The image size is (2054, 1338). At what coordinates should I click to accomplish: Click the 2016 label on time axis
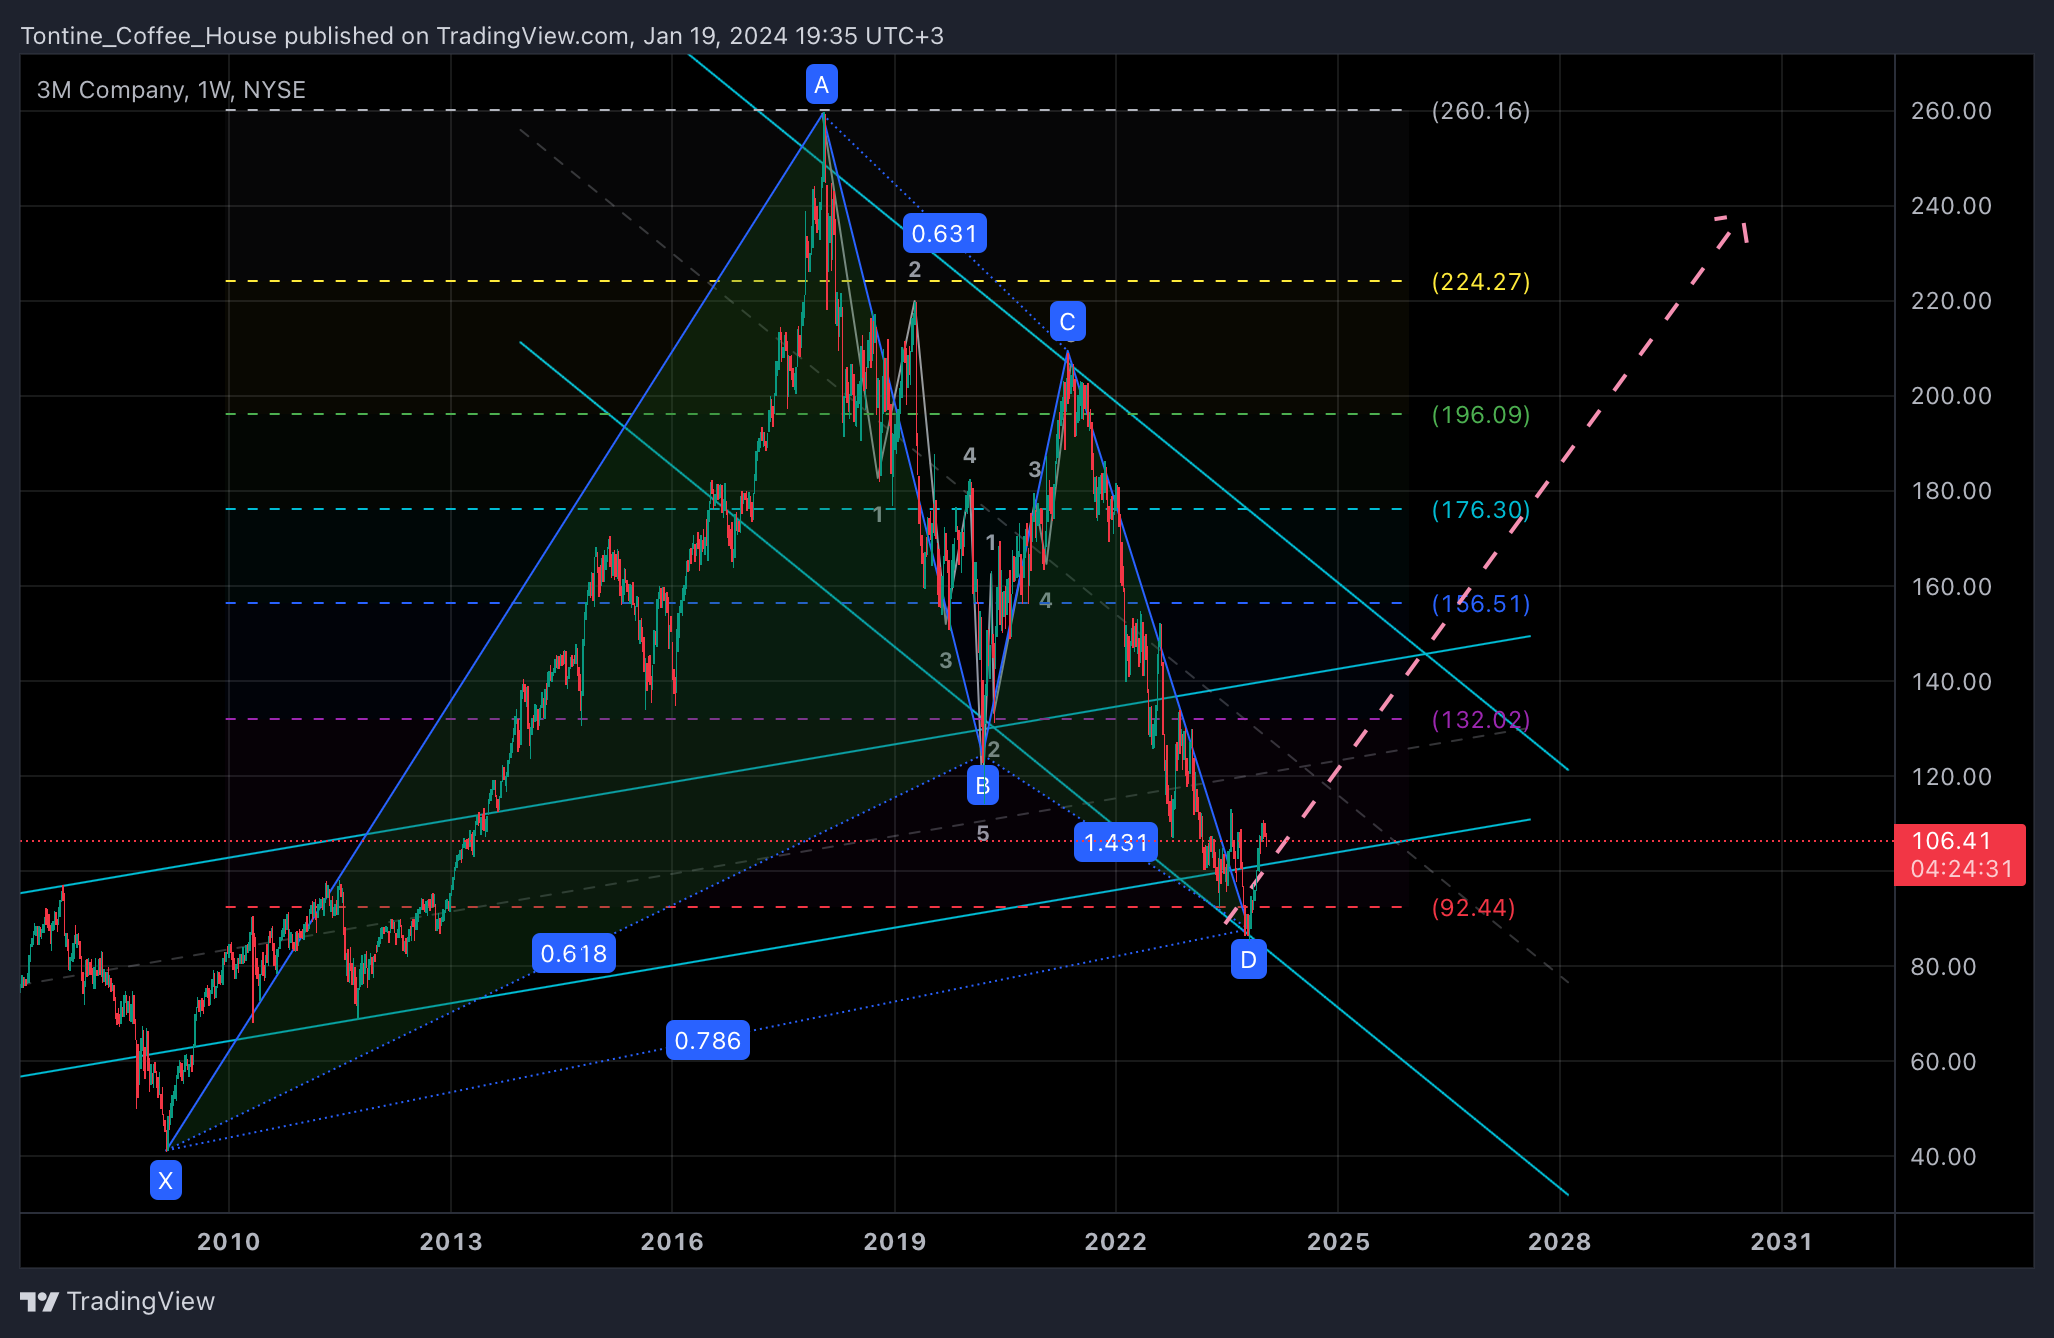coord(672,1241)
